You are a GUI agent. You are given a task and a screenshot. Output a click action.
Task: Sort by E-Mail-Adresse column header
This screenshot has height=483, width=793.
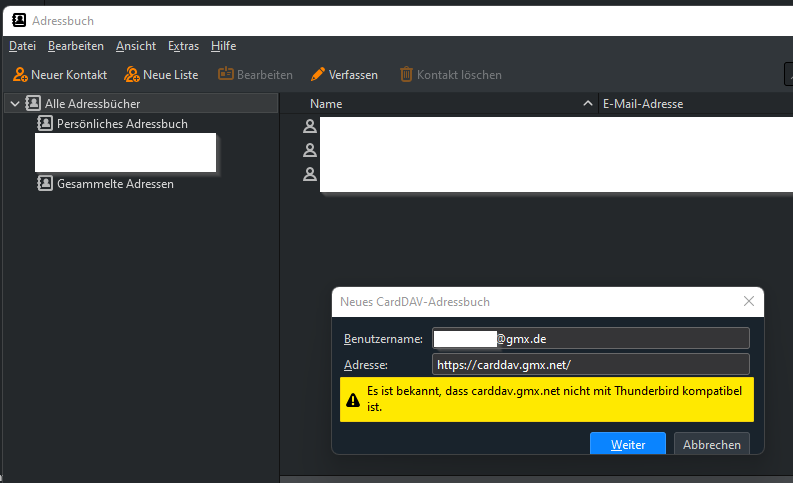(x=643, y=104)
